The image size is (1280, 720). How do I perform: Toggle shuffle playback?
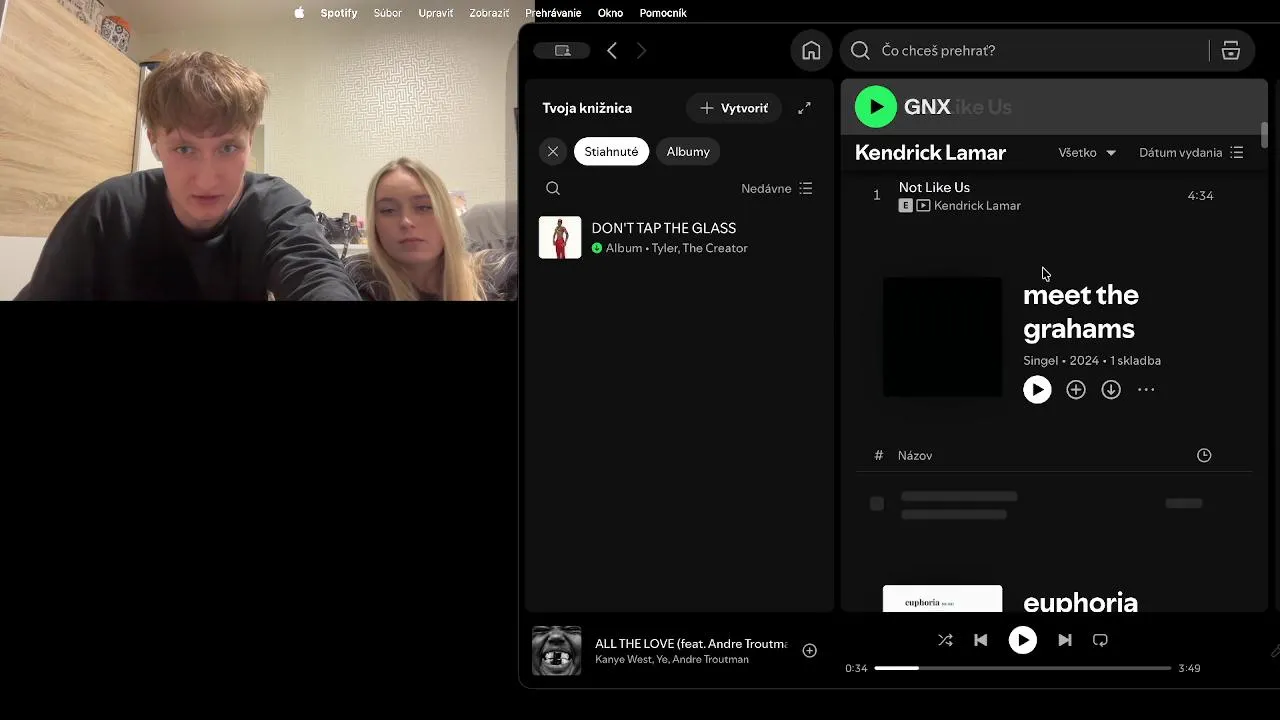[945, 640]
